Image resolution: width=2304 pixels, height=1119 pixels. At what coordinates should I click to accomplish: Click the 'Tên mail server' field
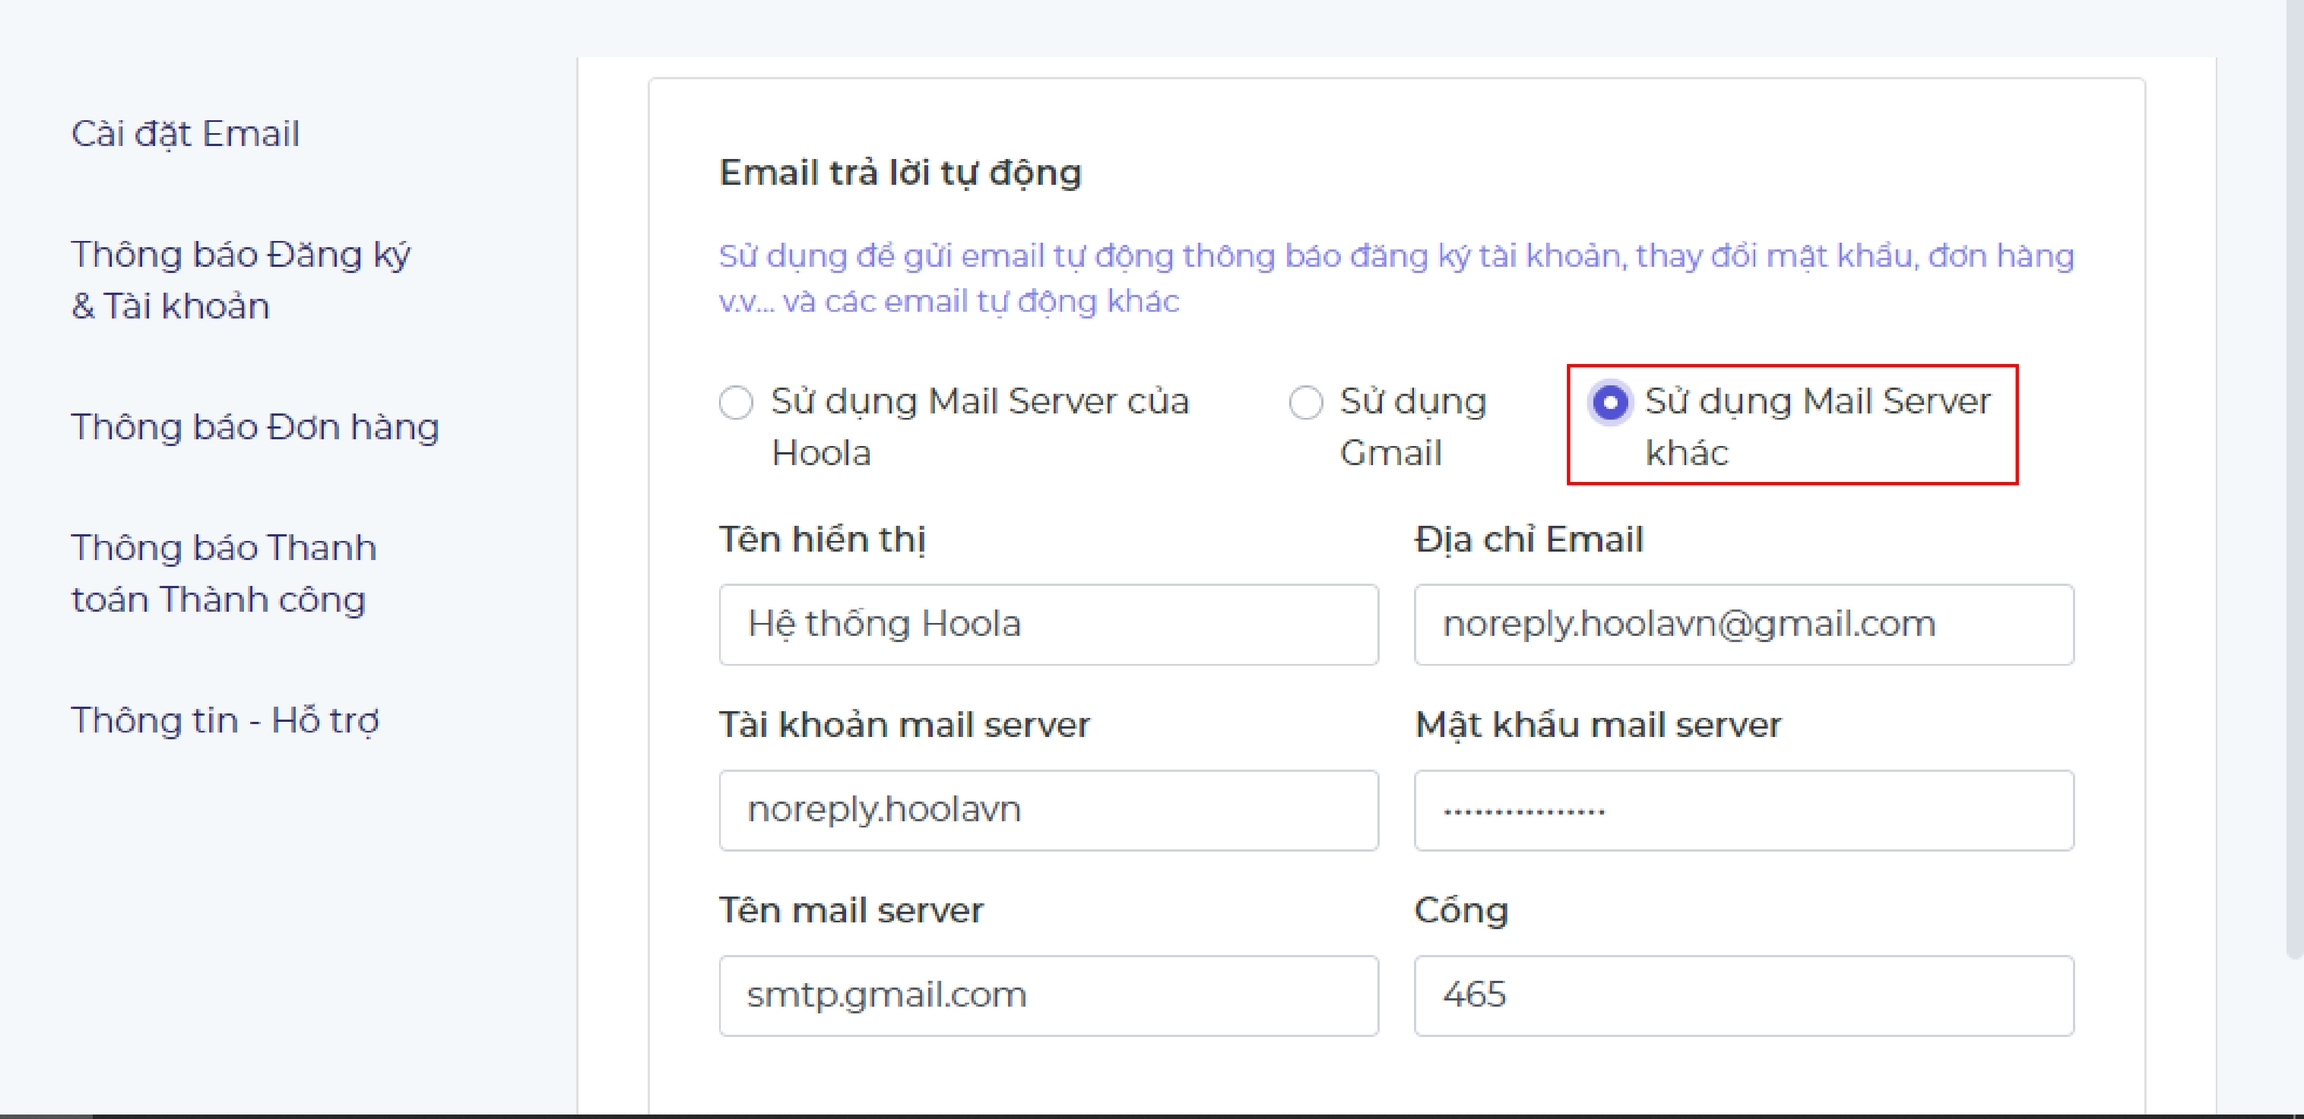(1047, 996)
